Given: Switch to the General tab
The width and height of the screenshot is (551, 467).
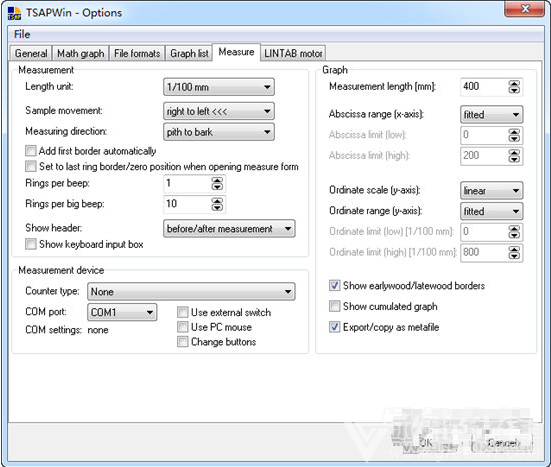Looking at the screenshot, I should [x=31, y=53].
